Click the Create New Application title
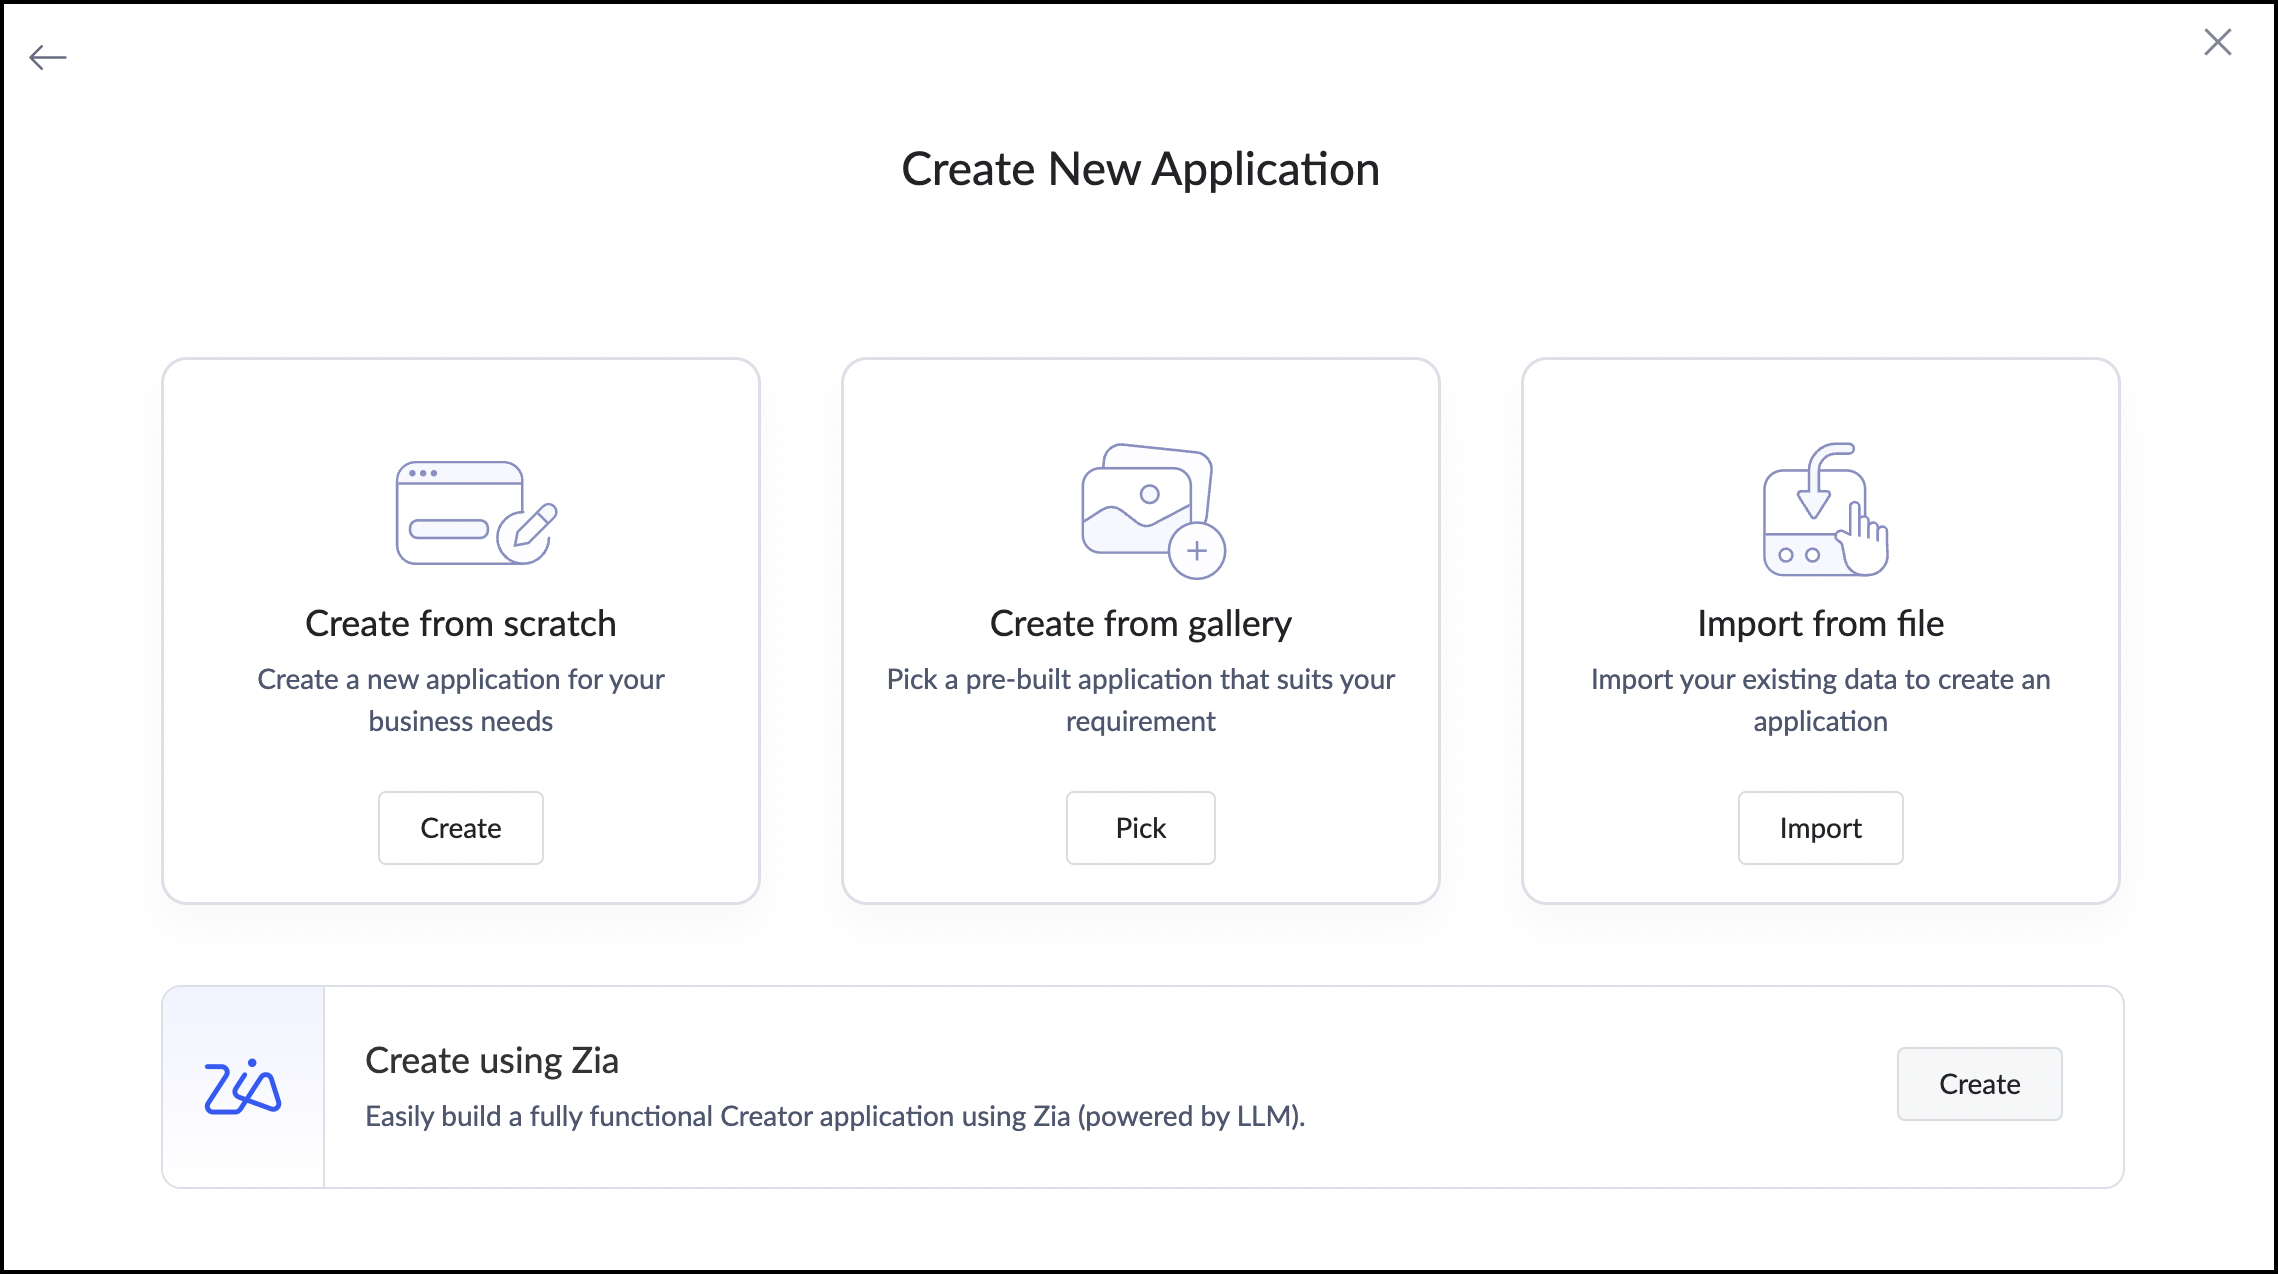The height and width of the screenshot is (1274, 2278). pos(1140,169)
